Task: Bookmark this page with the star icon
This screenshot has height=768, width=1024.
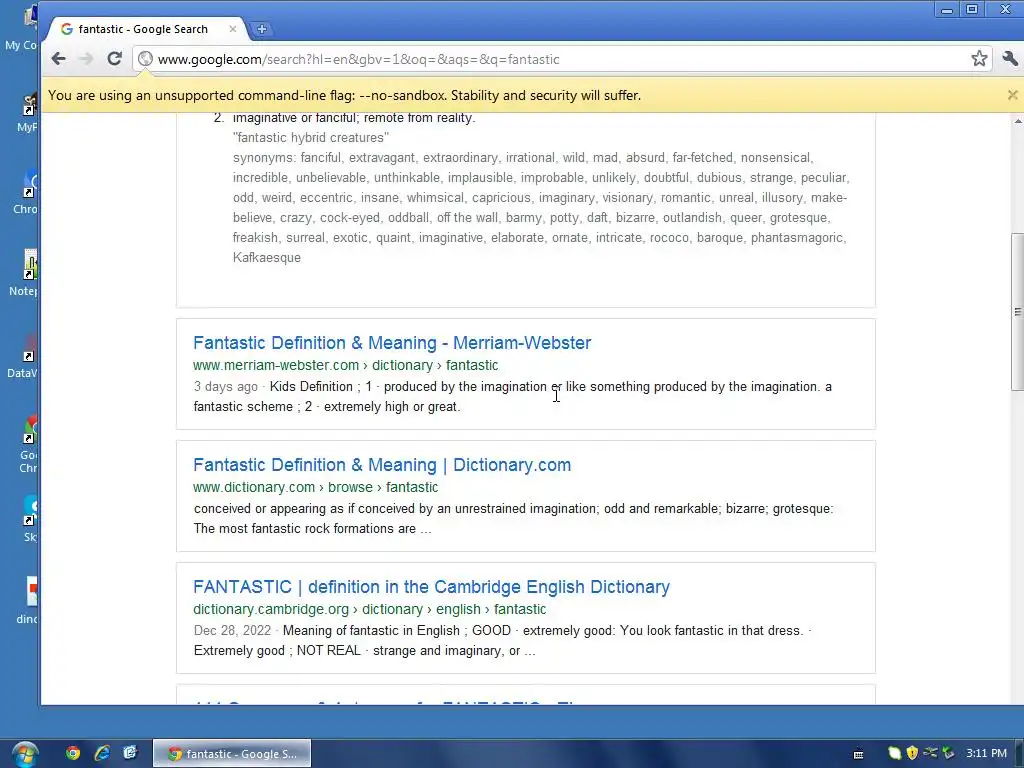Action: pyautogui.click(x=979, y=59)
